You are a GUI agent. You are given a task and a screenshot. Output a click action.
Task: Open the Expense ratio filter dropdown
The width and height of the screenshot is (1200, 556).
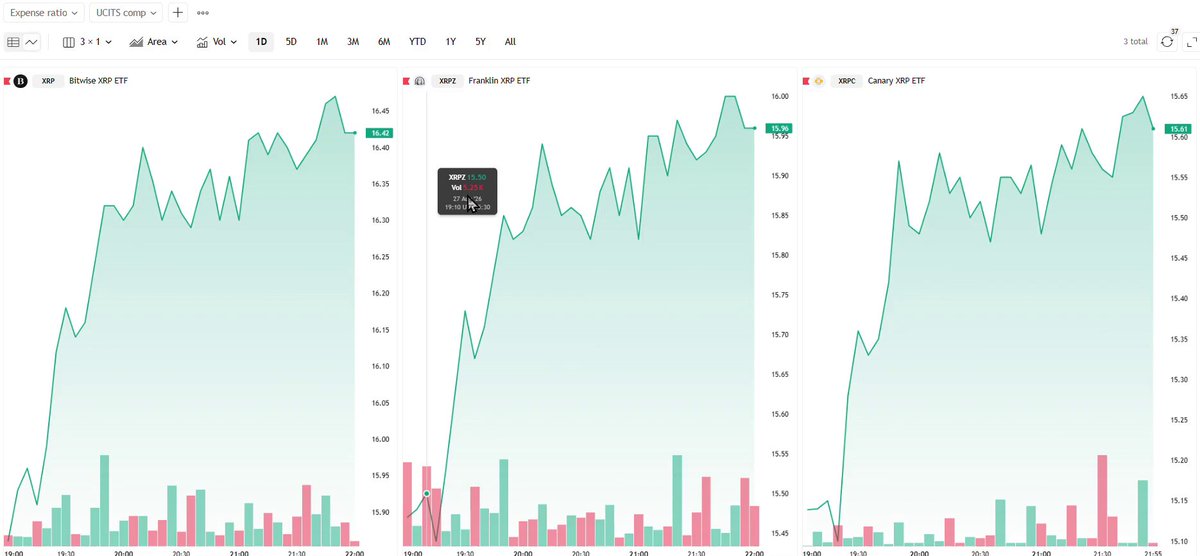click(x=43, y=13)
